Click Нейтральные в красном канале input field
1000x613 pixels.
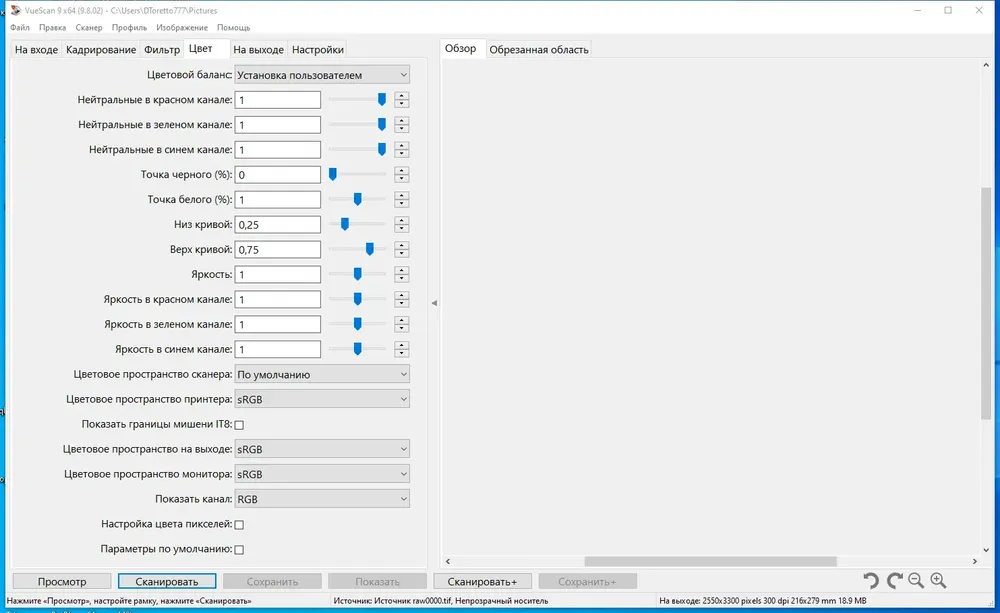click(277, 100)
